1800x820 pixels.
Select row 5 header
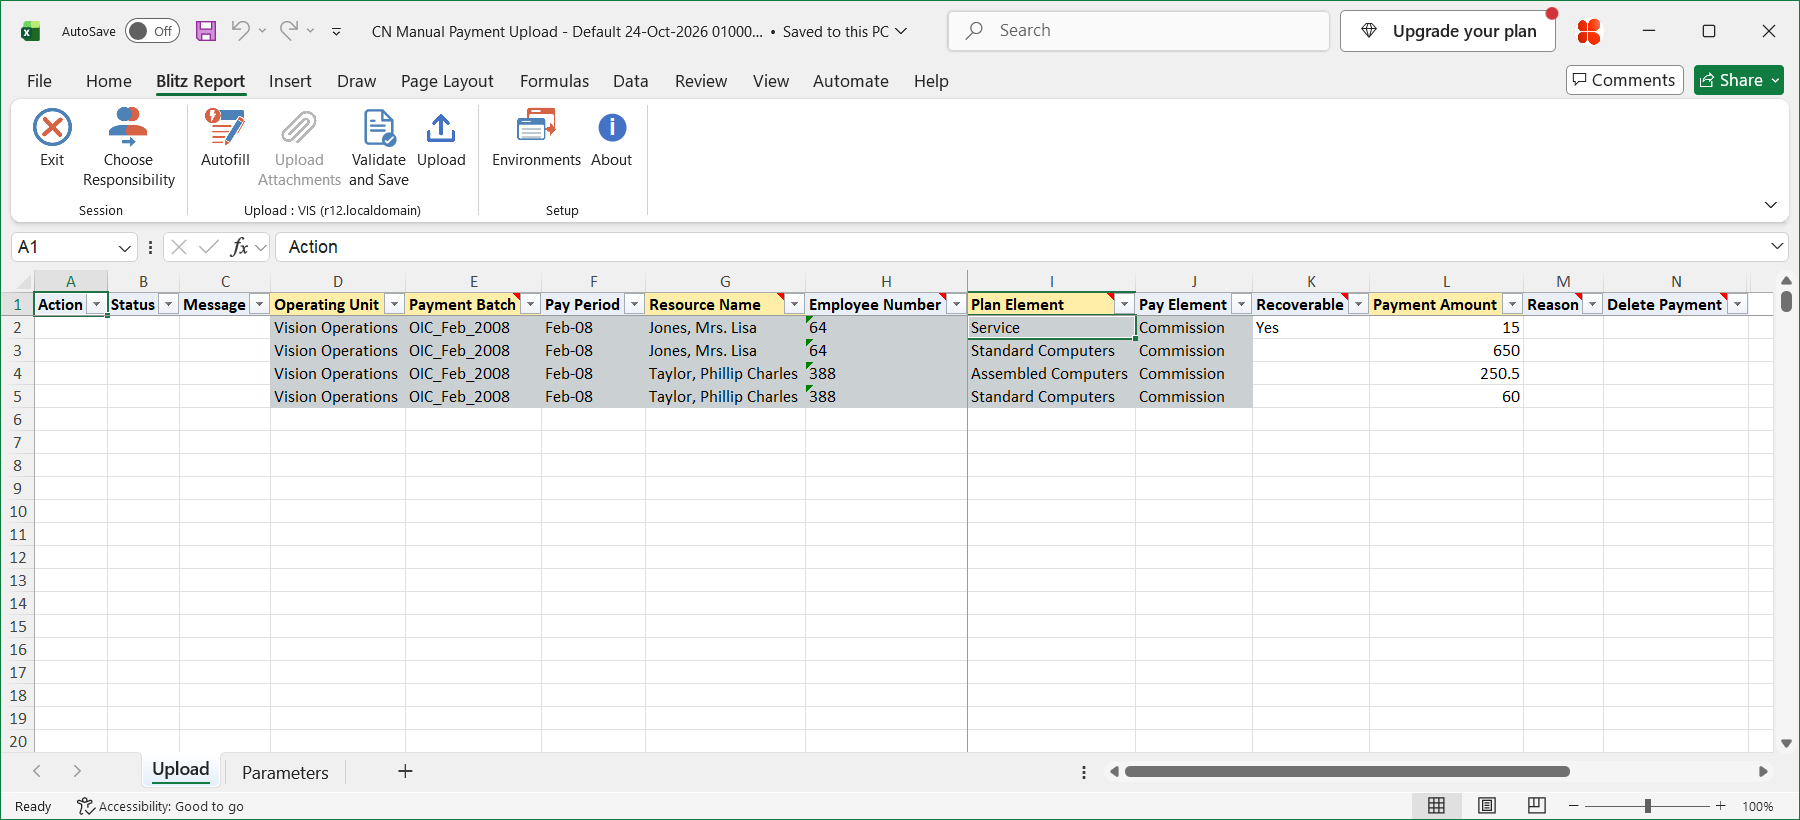point(17,396)
